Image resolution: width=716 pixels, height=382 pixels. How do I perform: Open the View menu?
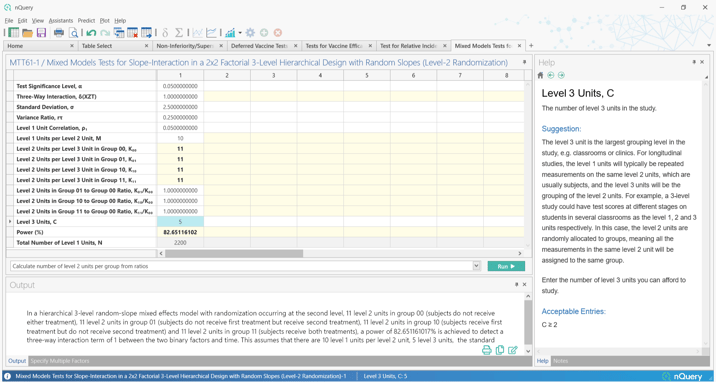38,21
